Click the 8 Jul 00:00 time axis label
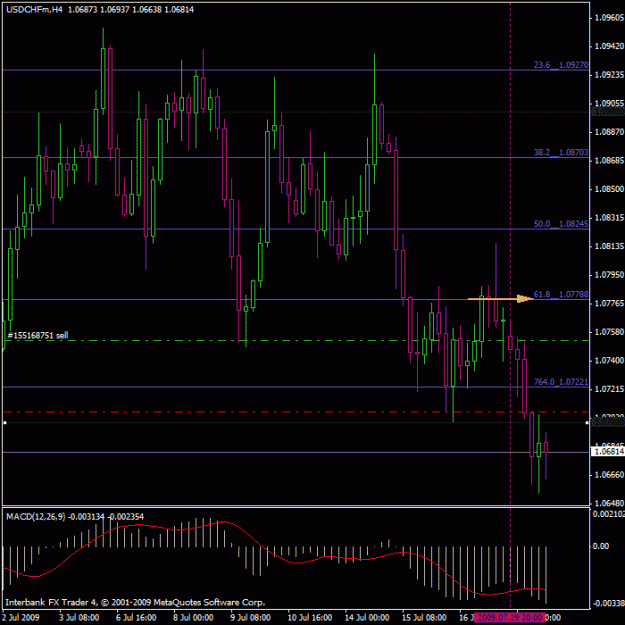The height and width of the screenshot is (625, 625). [193, 617]
